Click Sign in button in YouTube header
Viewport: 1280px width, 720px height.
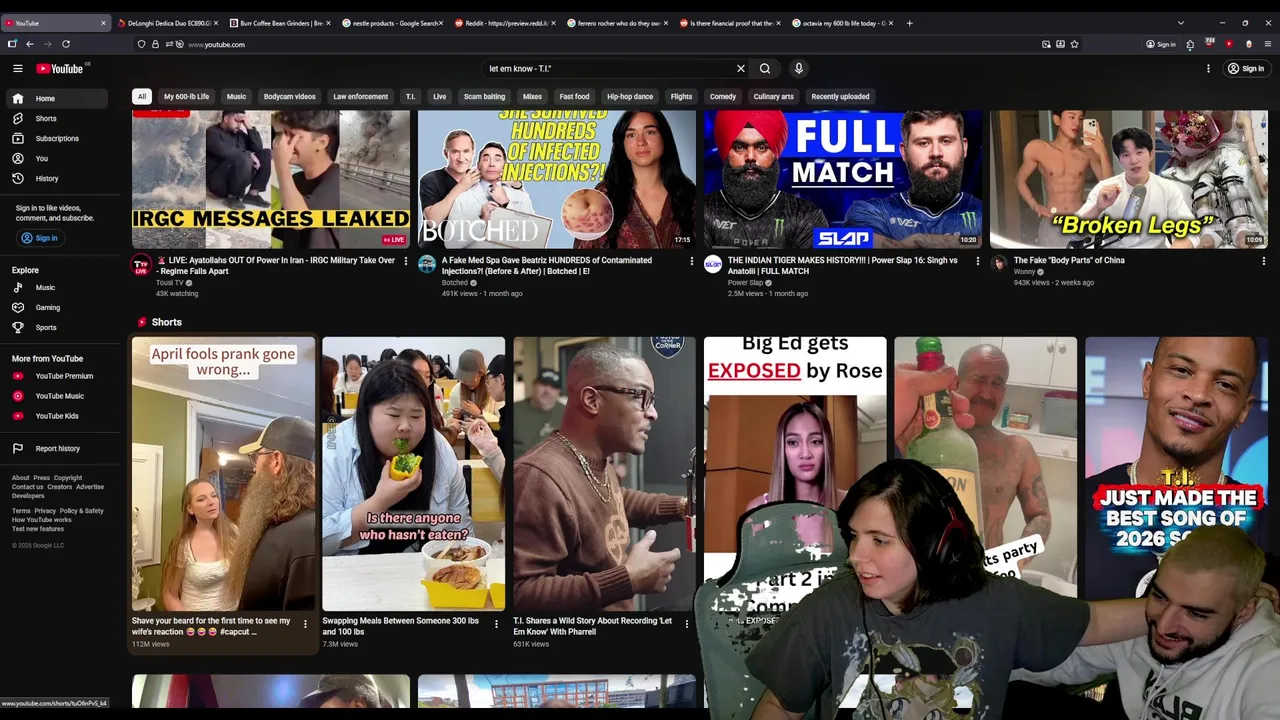[x=1246, y=69]
